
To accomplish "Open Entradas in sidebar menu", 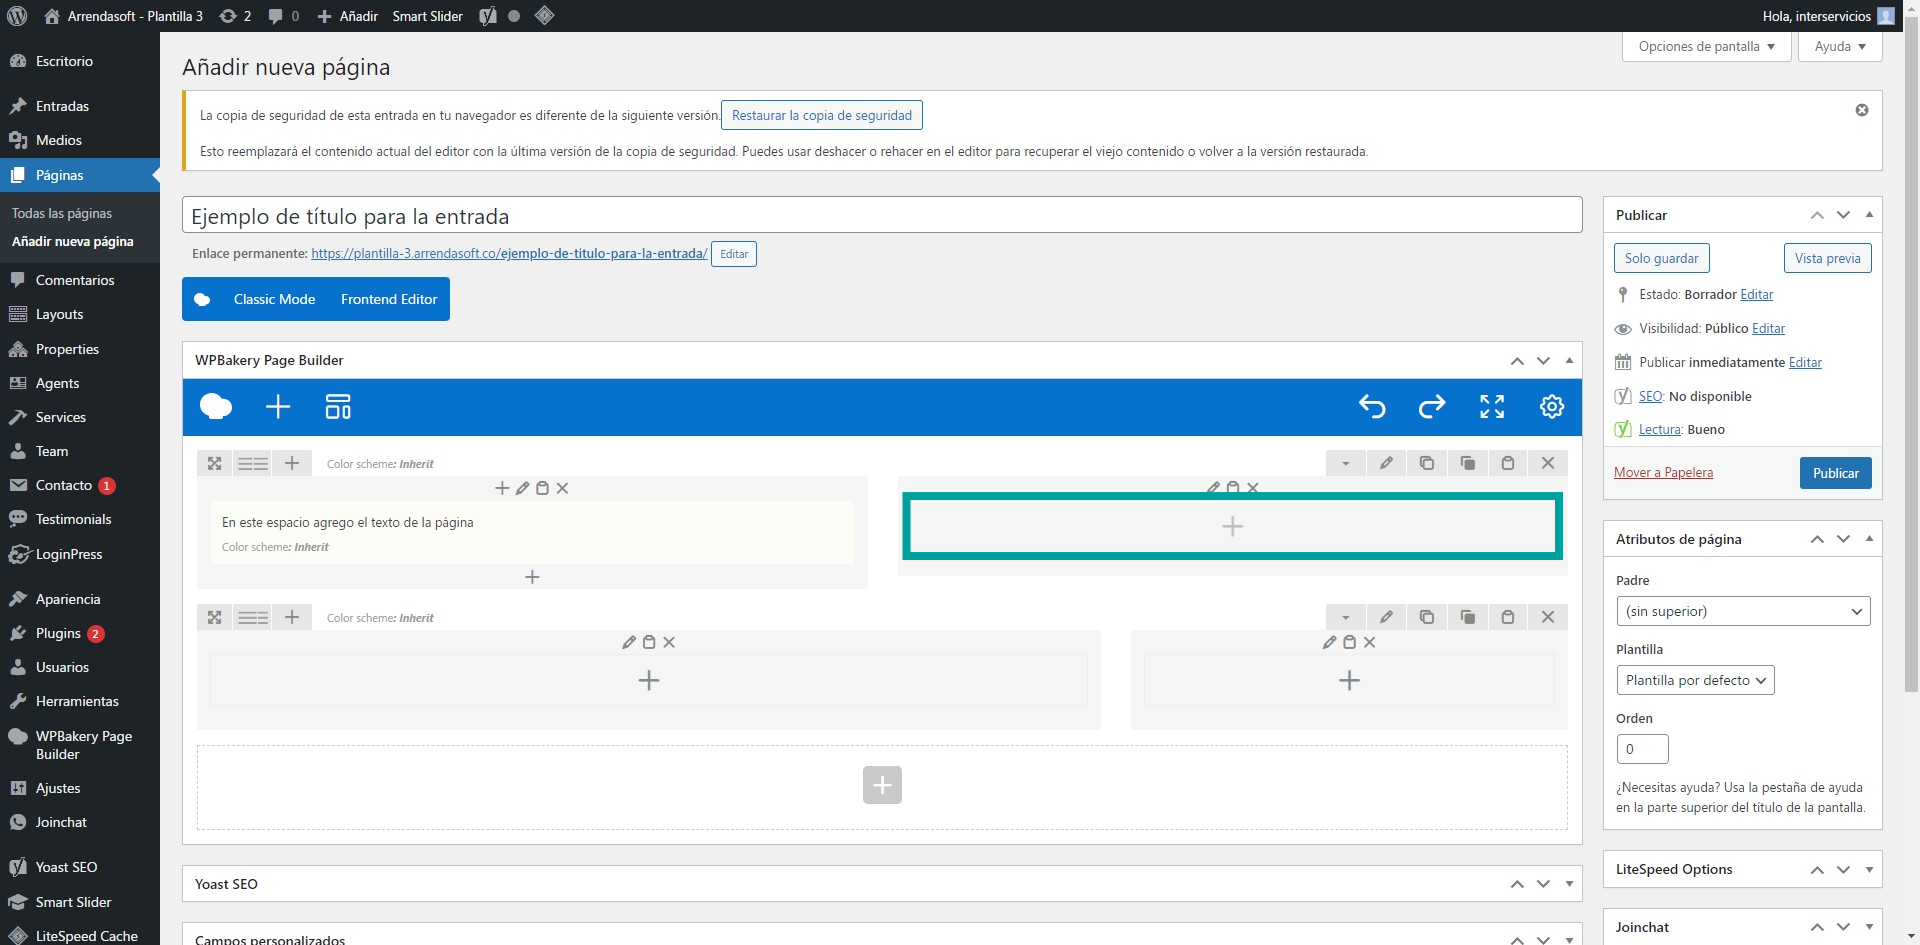I will click(x=62, y=106).
